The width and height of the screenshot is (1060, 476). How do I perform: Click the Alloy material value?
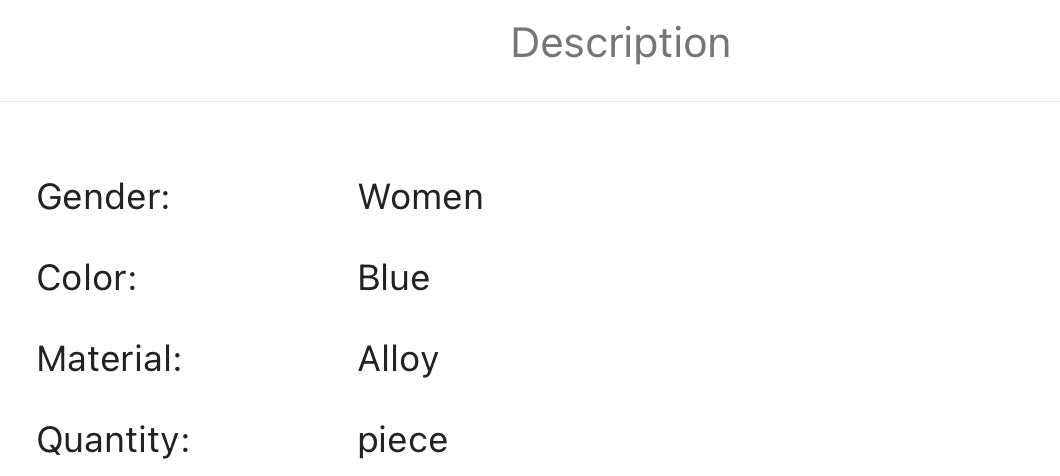tap(398, 359)
